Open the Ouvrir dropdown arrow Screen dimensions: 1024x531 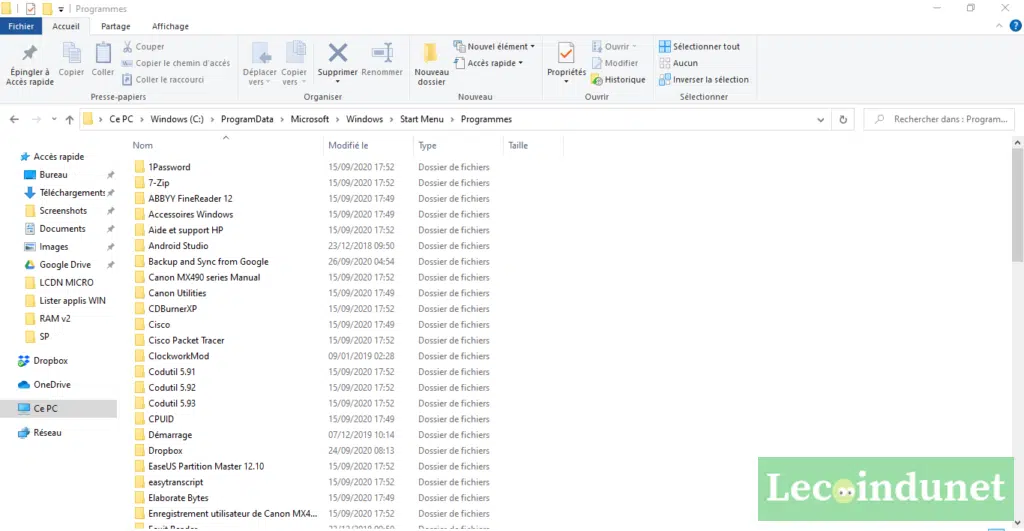(634, 46)
